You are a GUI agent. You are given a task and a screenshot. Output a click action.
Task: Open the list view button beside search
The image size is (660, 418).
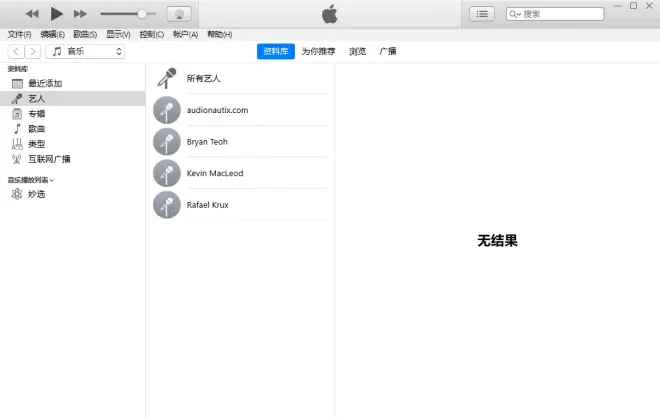[x=482, y=14]
